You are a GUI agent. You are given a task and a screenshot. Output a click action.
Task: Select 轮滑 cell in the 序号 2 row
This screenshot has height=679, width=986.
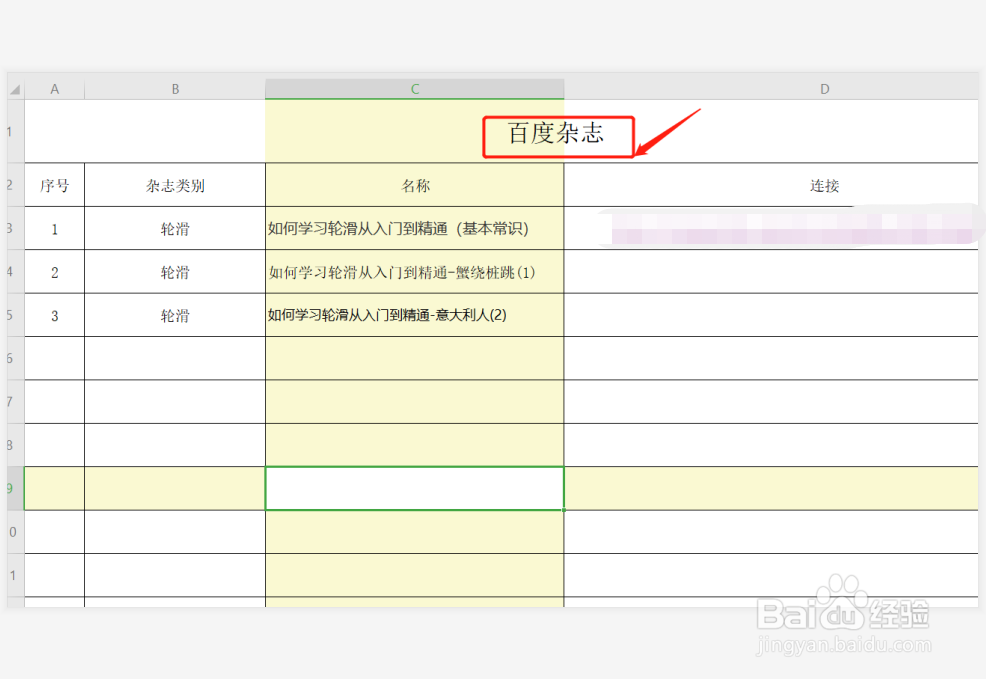[x=175, y=272]
